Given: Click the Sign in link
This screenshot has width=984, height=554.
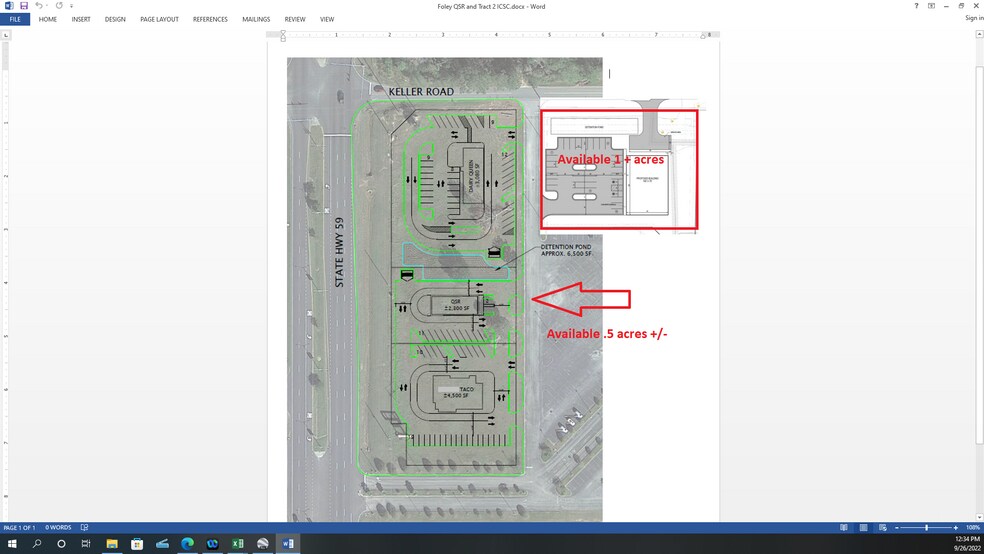Looking at the screenshot, I should tap(973, 19).
